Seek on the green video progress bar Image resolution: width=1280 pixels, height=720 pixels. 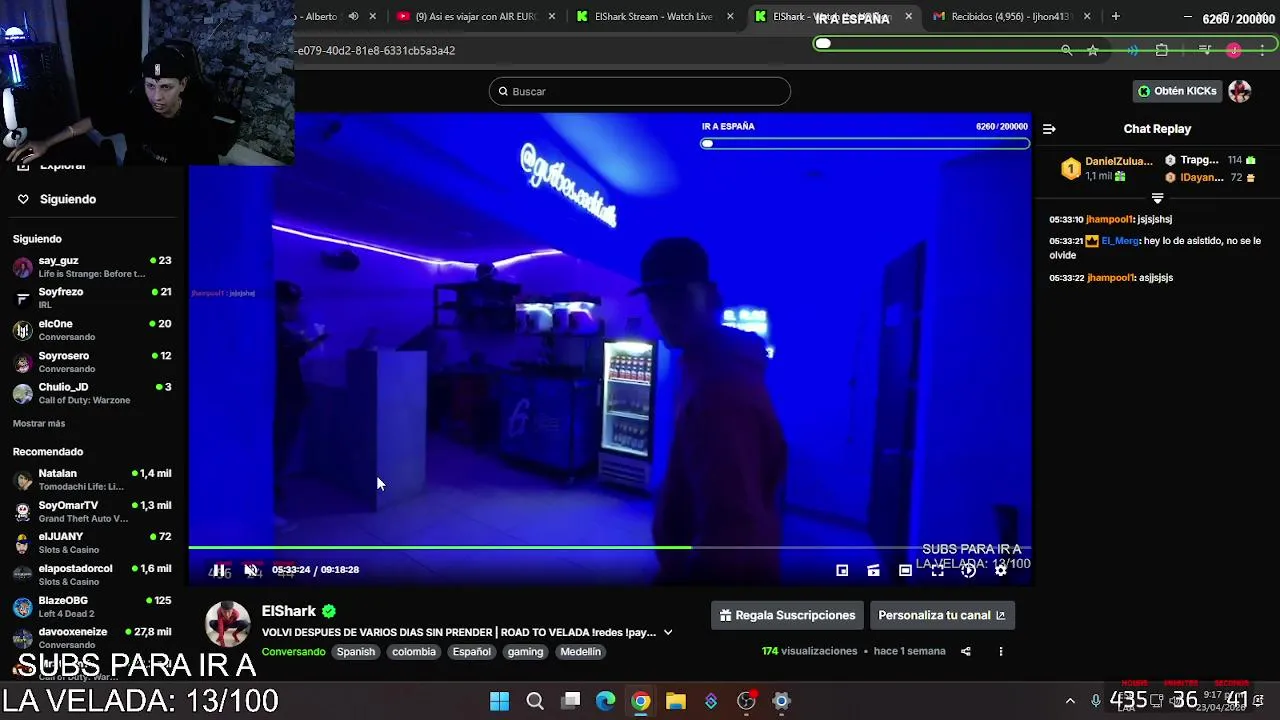[610, 547]
